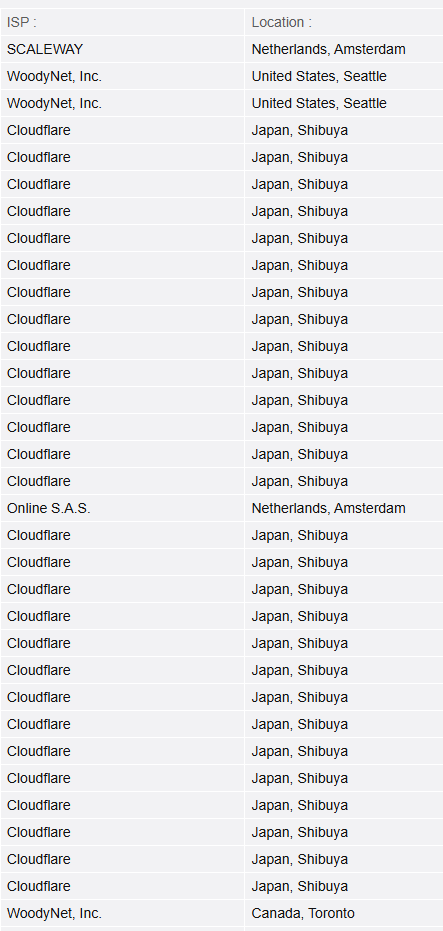Click the Online S.A.S. ISP cell
This screenshot has width=443, height=931.
122,508
